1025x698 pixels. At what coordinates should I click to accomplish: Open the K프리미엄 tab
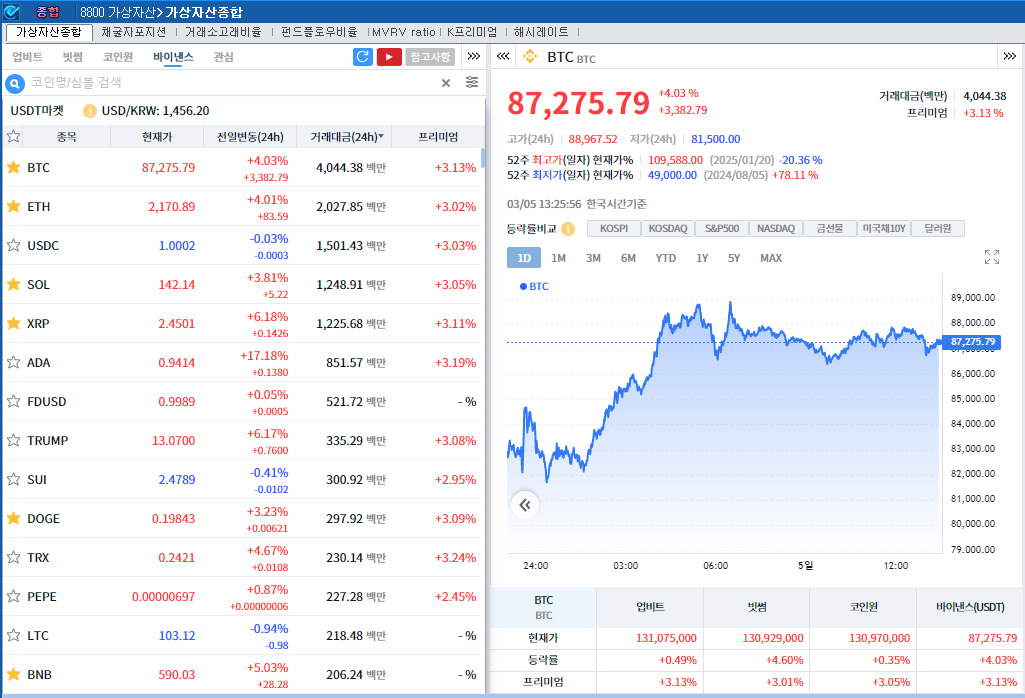click(471, 32)
